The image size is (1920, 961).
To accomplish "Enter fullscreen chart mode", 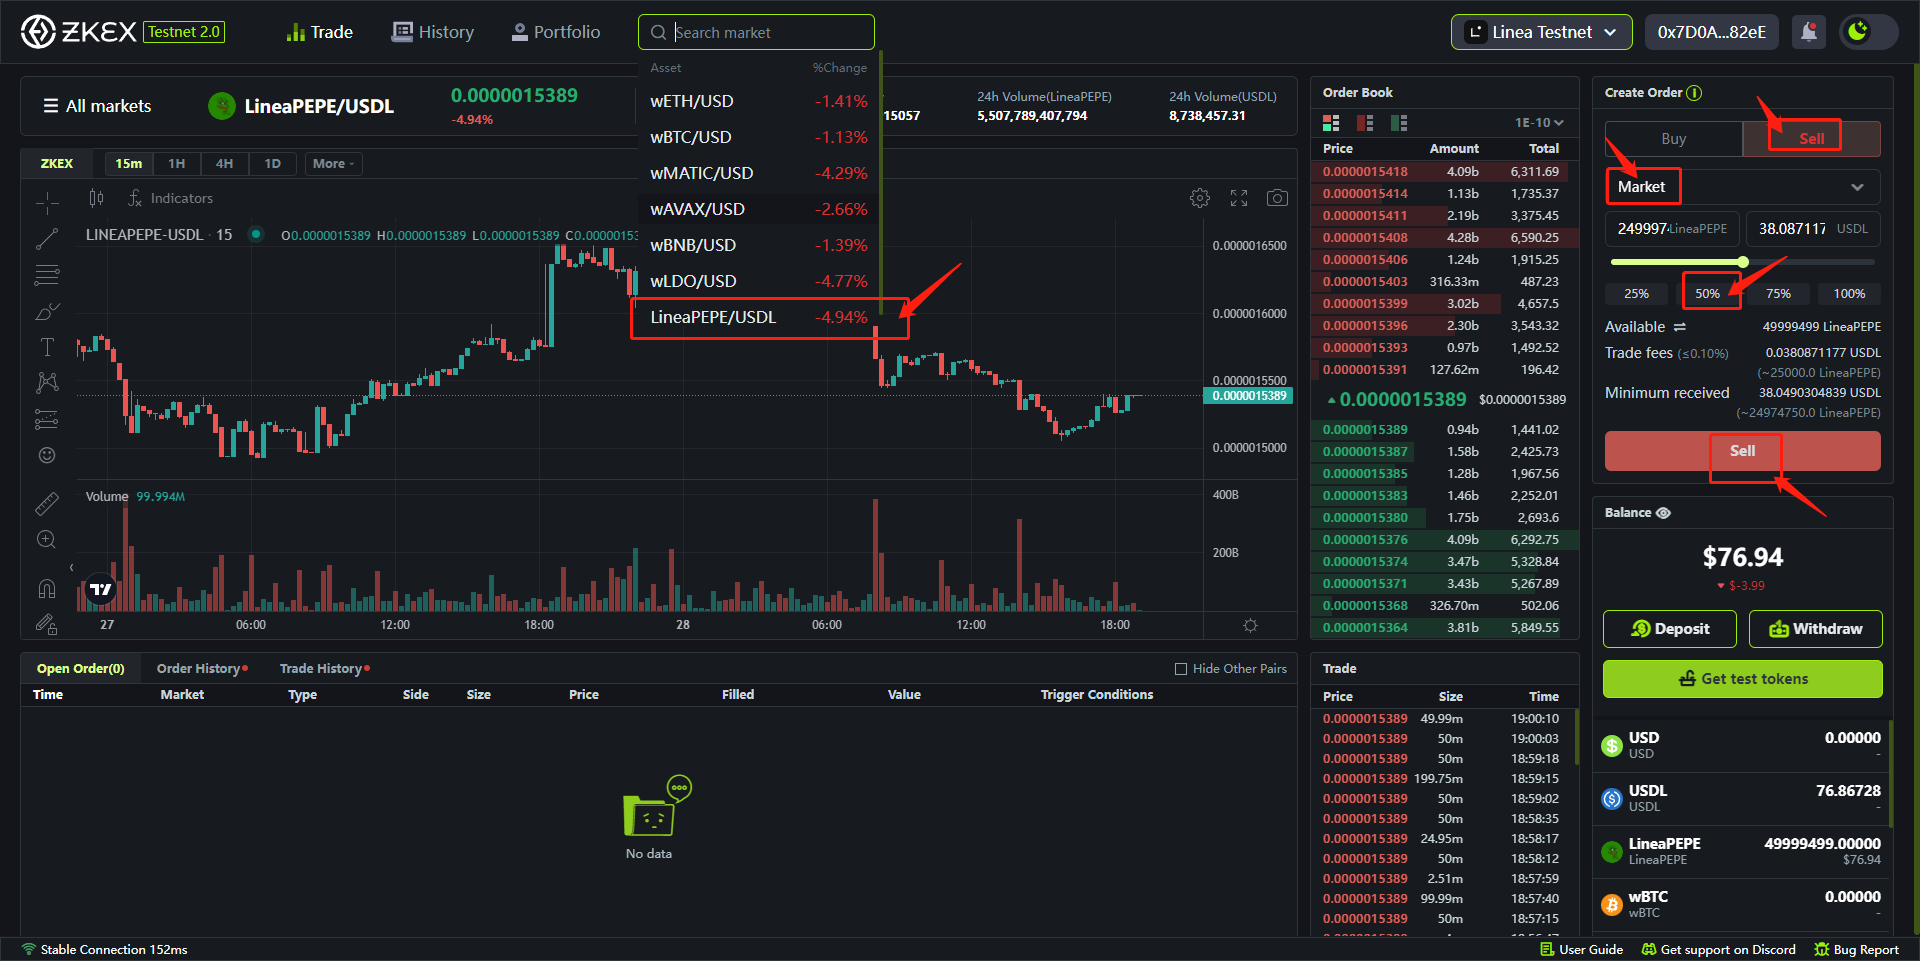I will tap(1239, 198).
